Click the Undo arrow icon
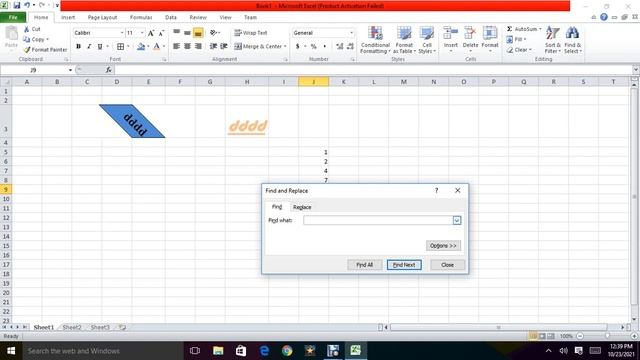The width and height of the screenshot is (640, 360). pyautogui.click(x=27, y=5)
